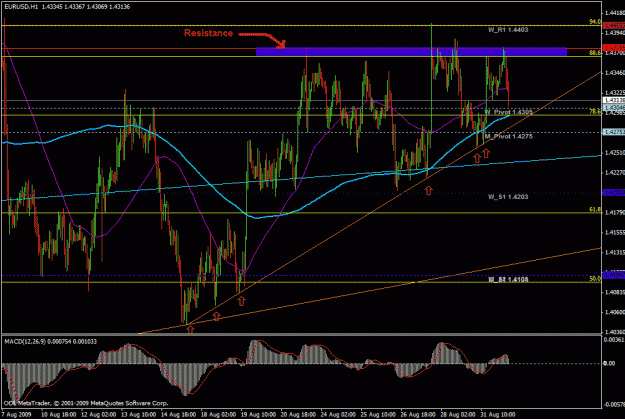Click the white current price tag on price axis
Image resolution: width=625 pixels, height=419 pixels.
[x=614, y=100]
